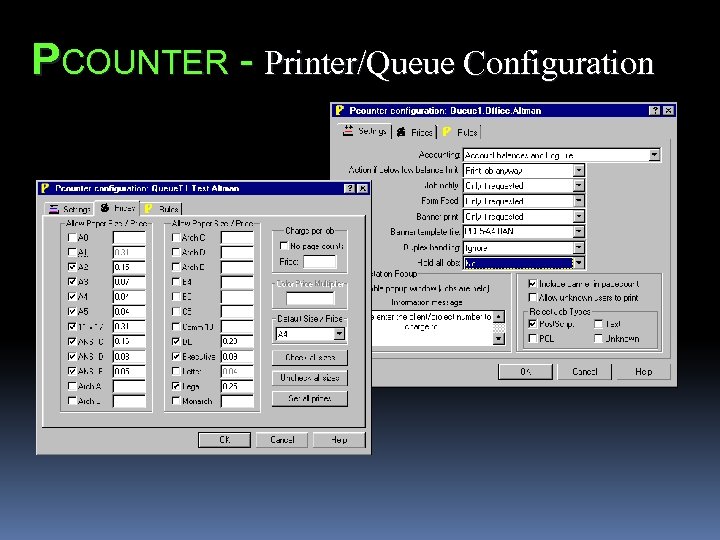Enable the A0 paper size checkbox
This screenshot has width=720, height=540.
click(x=72, y=237)
